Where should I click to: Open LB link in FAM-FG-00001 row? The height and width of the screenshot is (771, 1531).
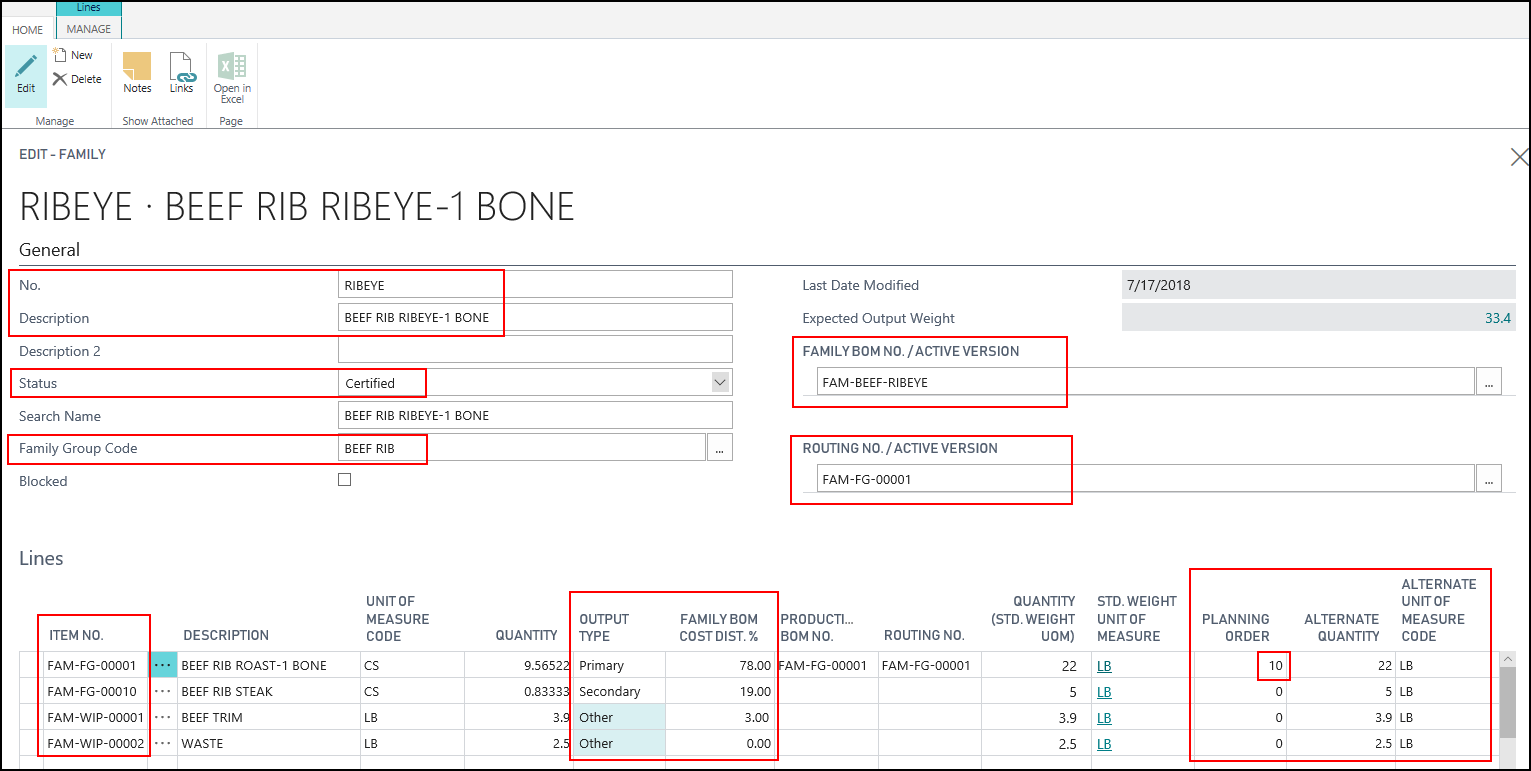click(x=1104, y=665)
